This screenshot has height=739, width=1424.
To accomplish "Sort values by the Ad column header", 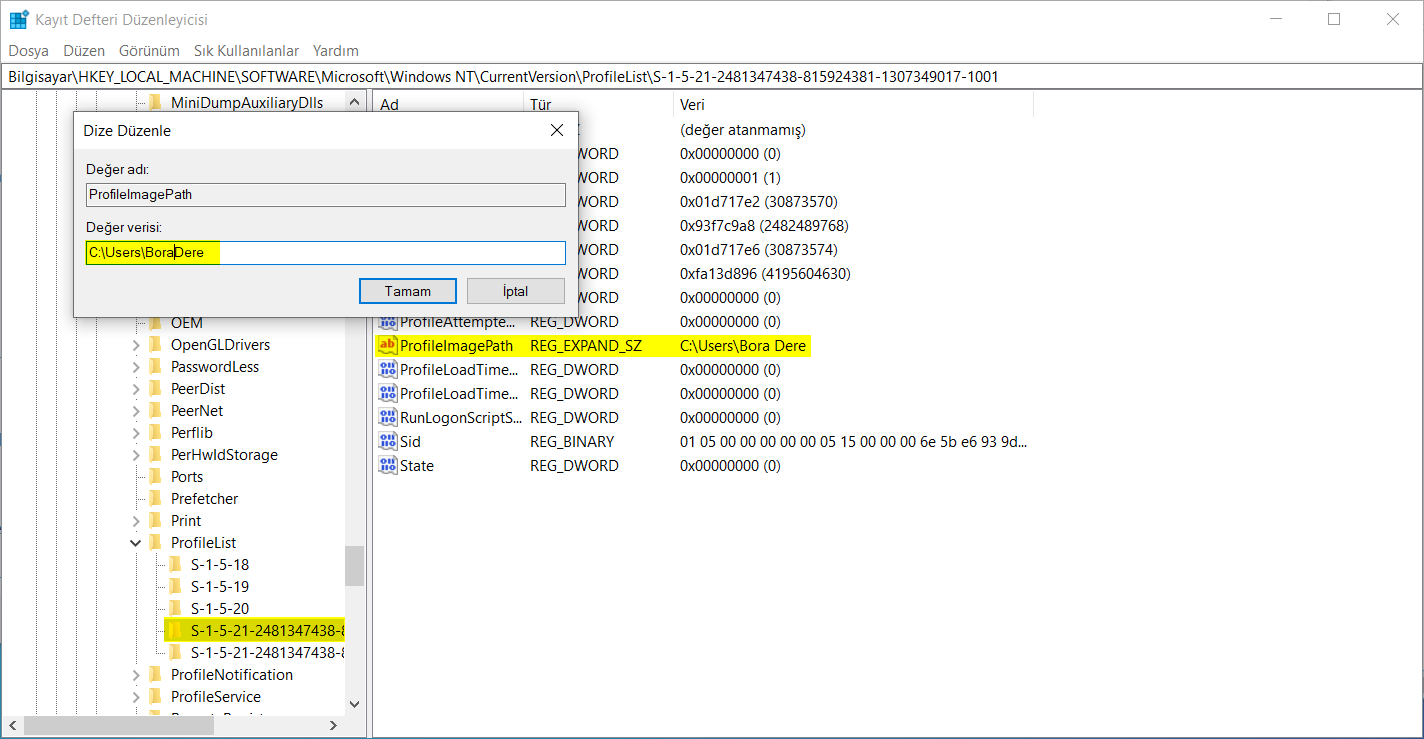I will tap(448, 104).
